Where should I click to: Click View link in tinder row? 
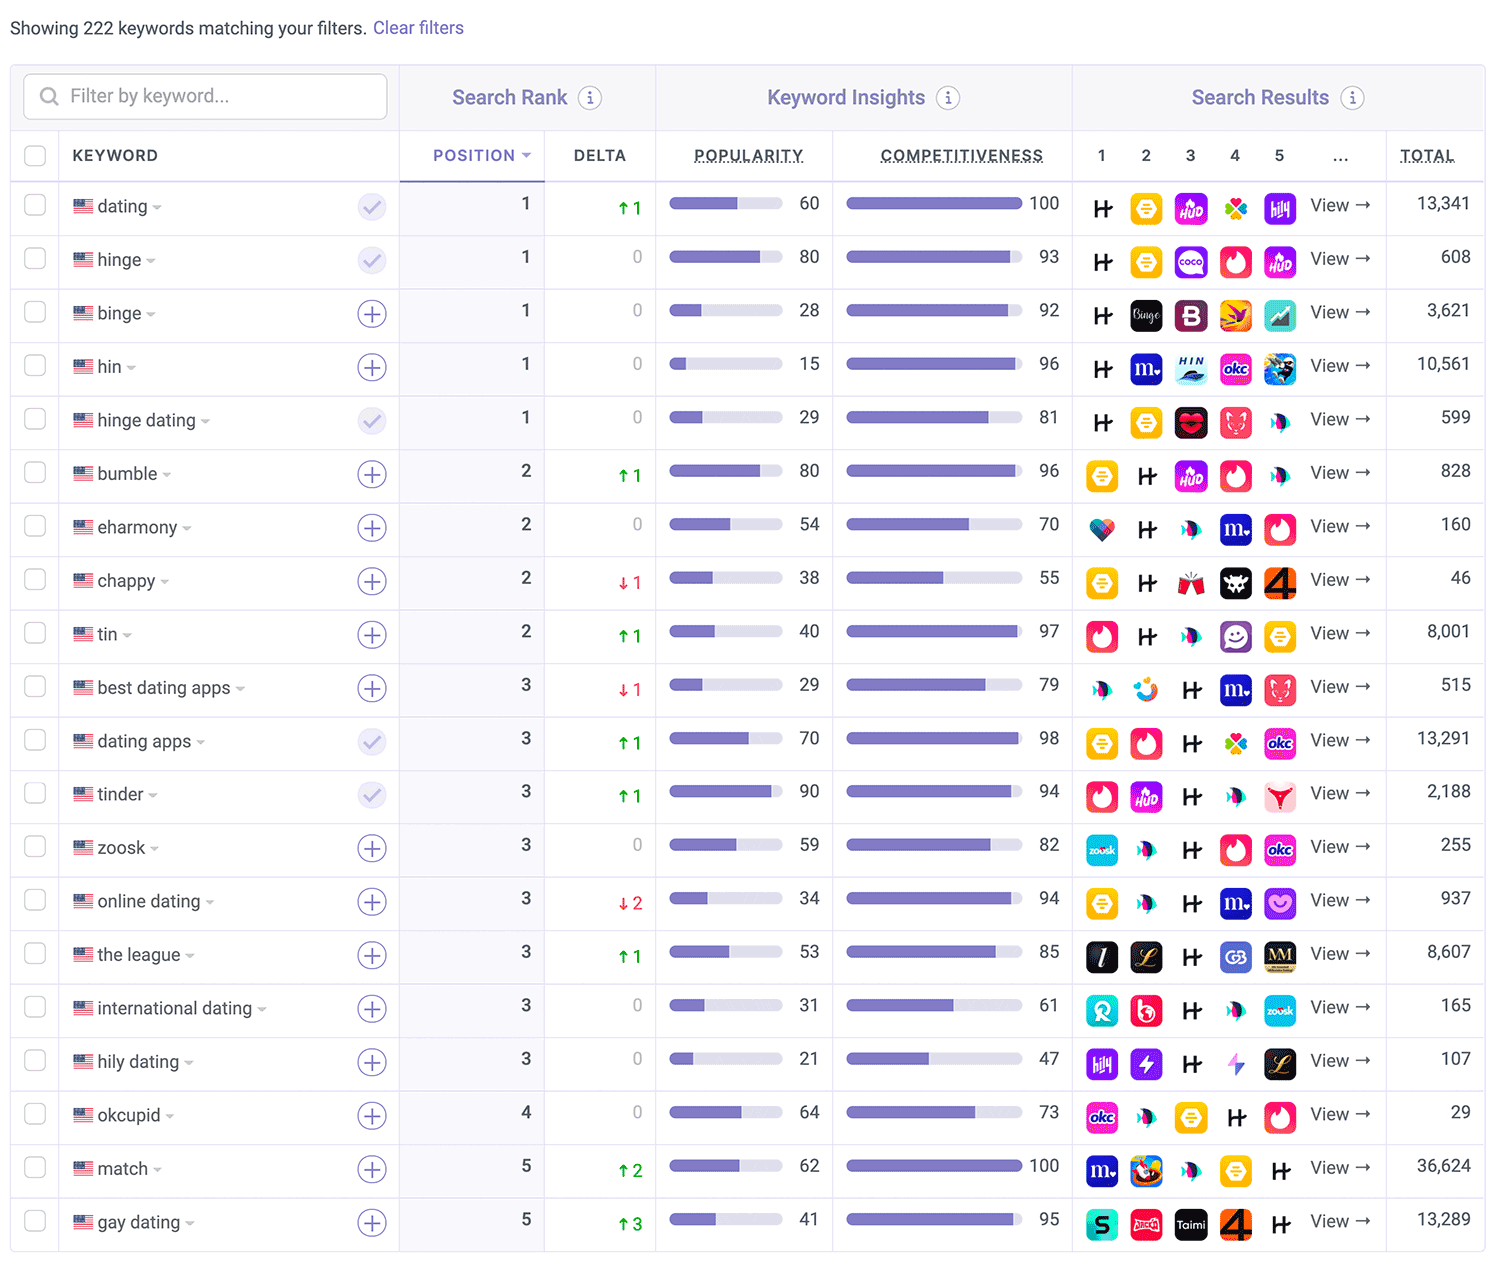pyautogui.click(x=1340, y=793)
